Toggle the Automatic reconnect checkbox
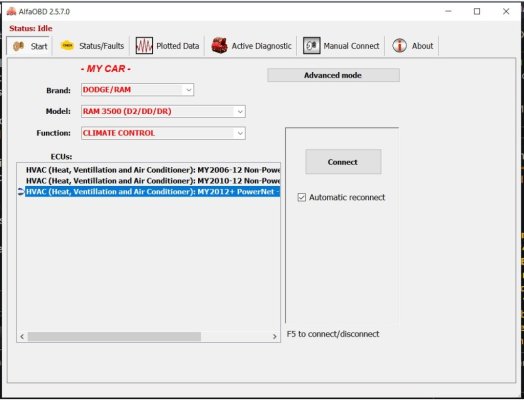Viewport: 524px width, 400px height. click(301, 197)
